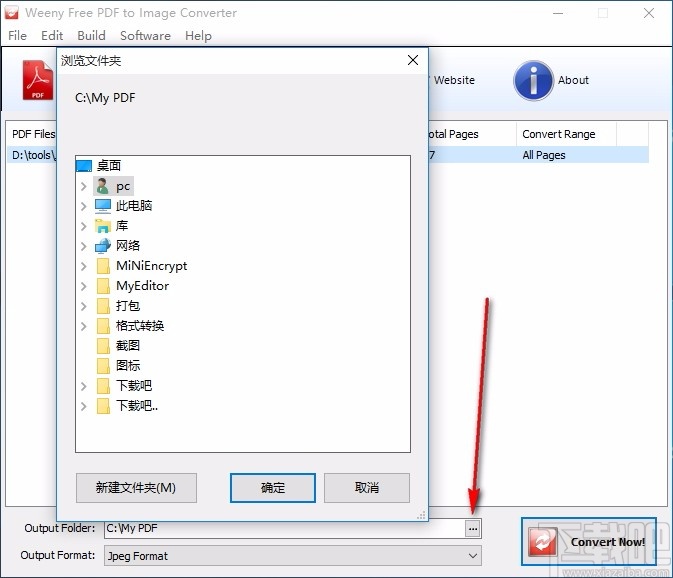Click the red PDF toolbar icon

38,80
